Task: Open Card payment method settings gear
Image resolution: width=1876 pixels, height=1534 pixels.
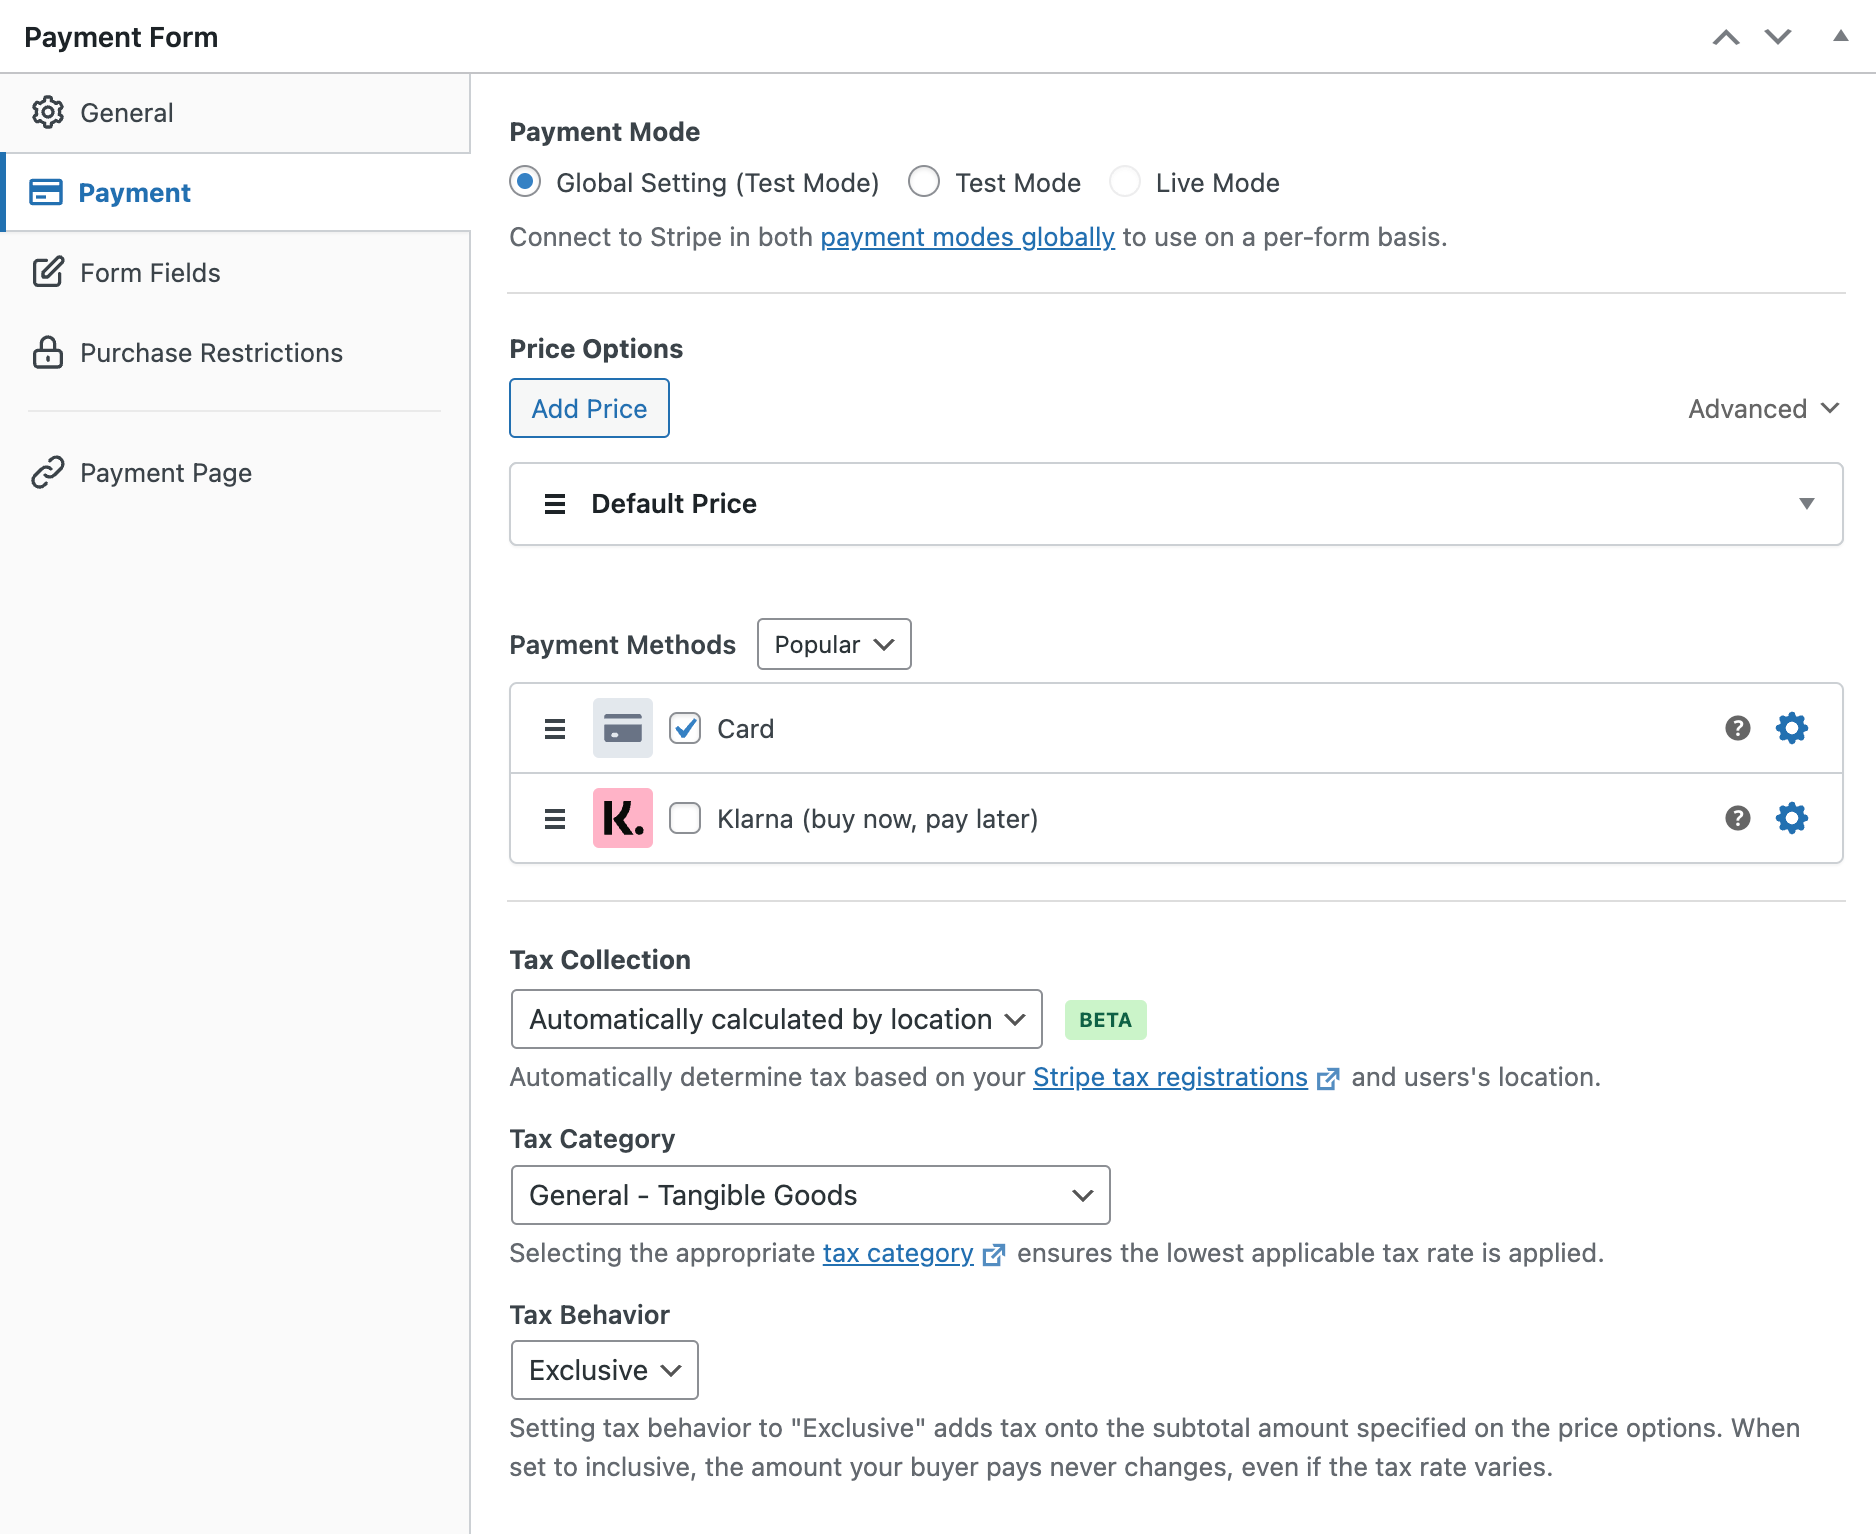Action: [1792, 728]
